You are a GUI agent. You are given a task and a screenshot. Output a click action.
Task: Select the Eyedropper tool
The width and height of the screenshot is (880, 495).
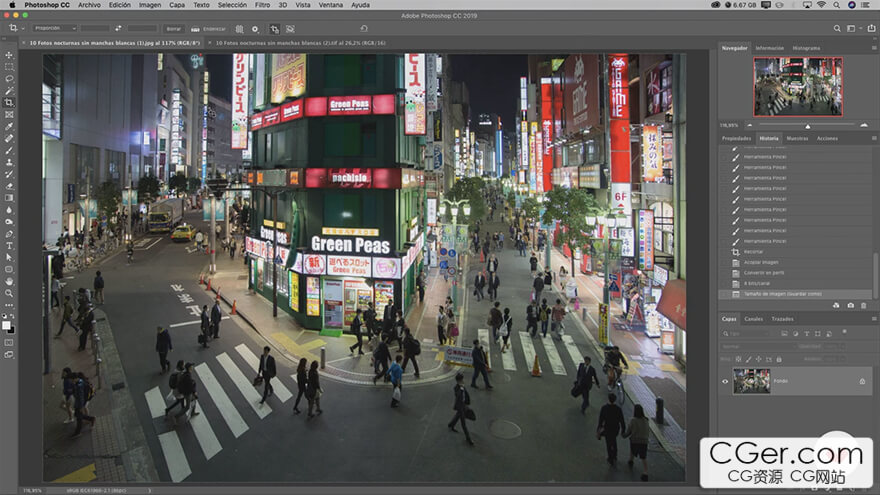(9, 126)
